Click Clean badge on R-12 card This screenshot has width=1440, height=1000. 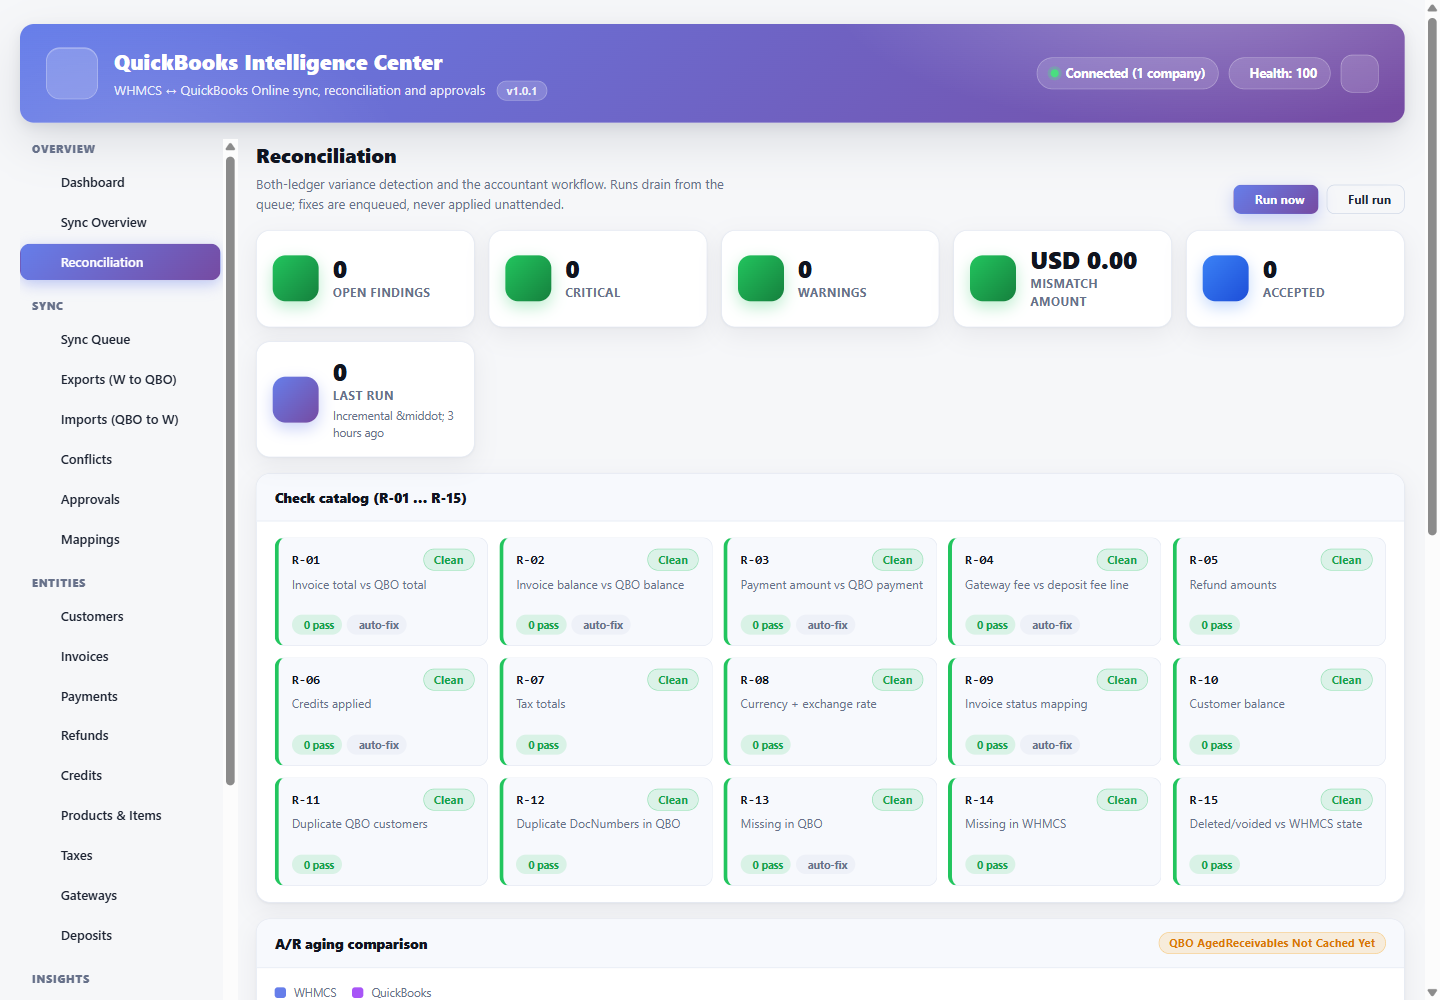pos(673,800)
